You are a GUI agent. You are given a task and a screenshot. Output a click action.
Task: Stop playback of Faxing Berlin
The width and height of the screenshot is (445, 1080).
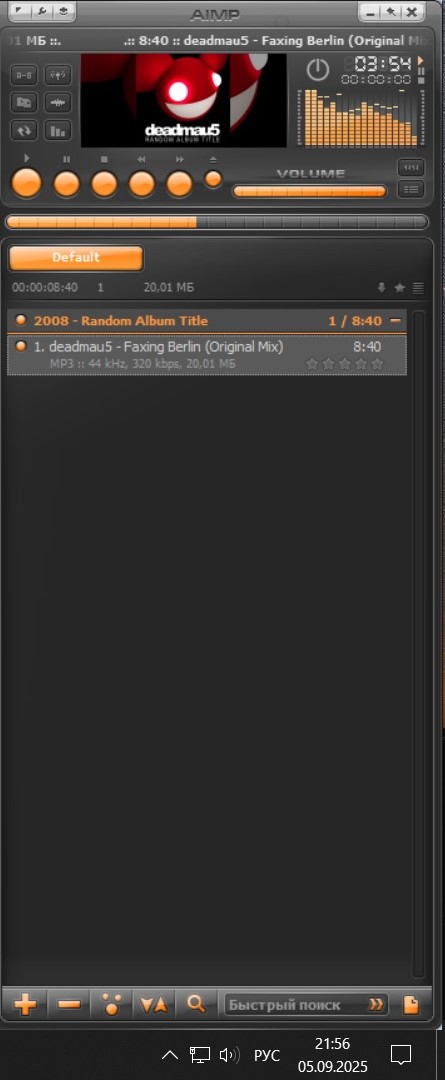(x=105, y=184)
